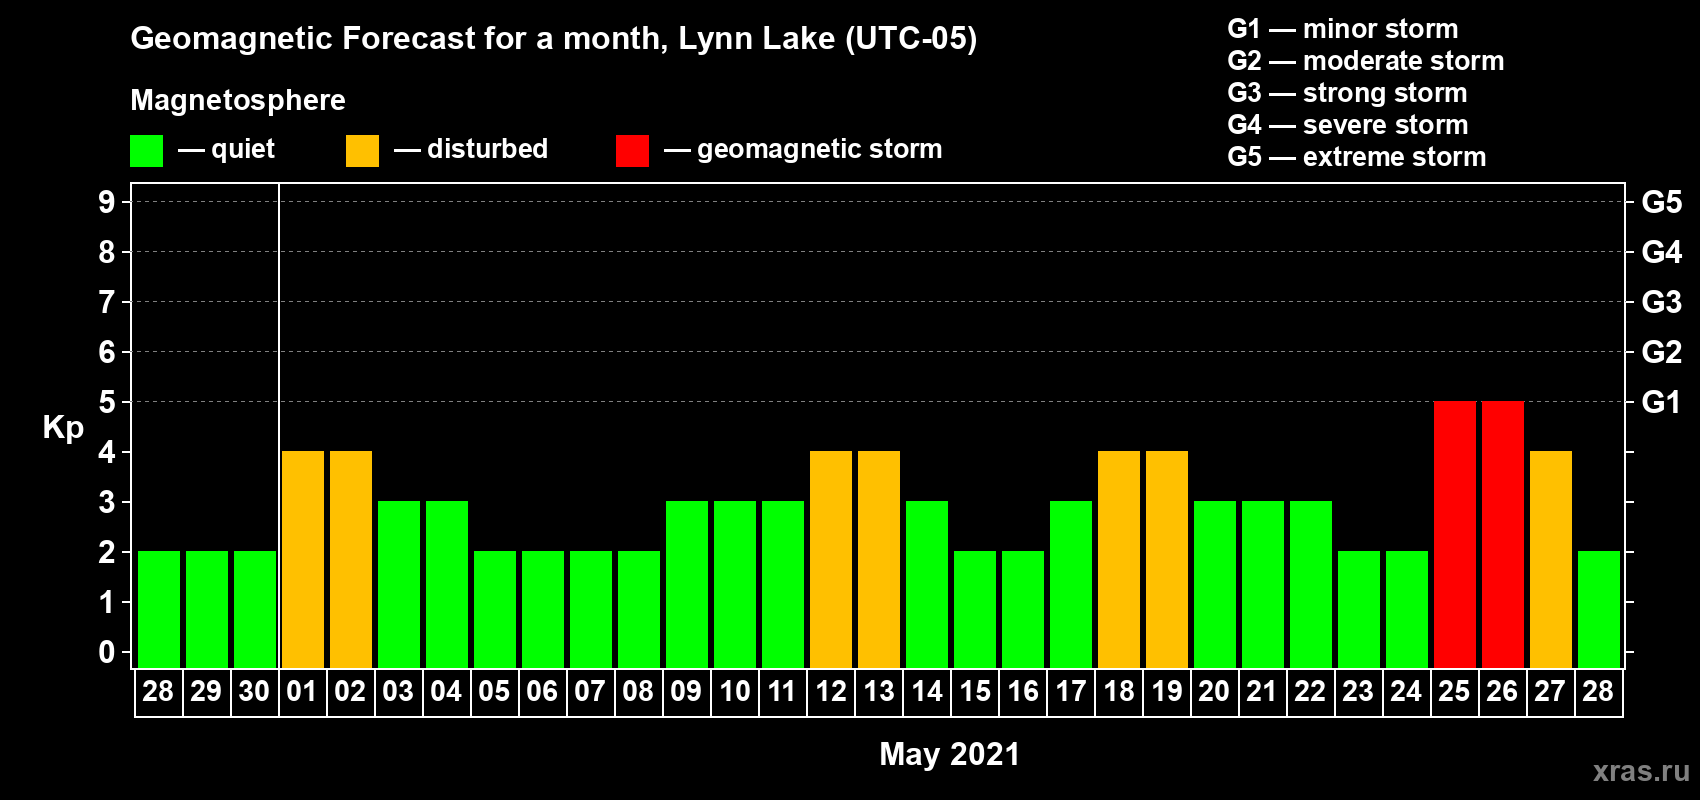Click the green bar for May 24
This screenshot has height=800, width=1700.
(x=1407, y=609)
